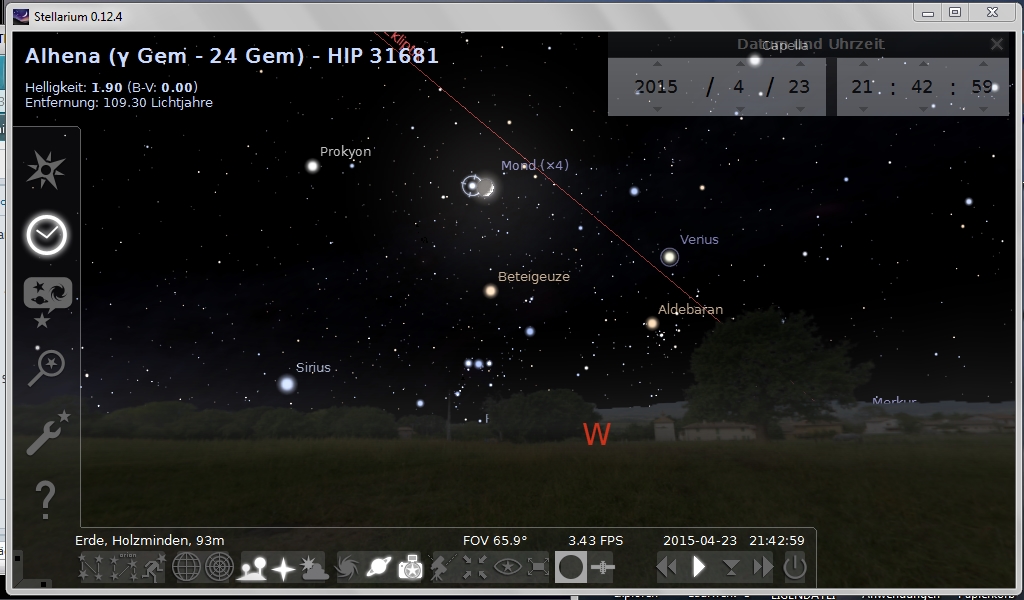Screen dimensions: 1024x600
Task: Select Venus in the sky view
Action: click(x=669, y=257)
